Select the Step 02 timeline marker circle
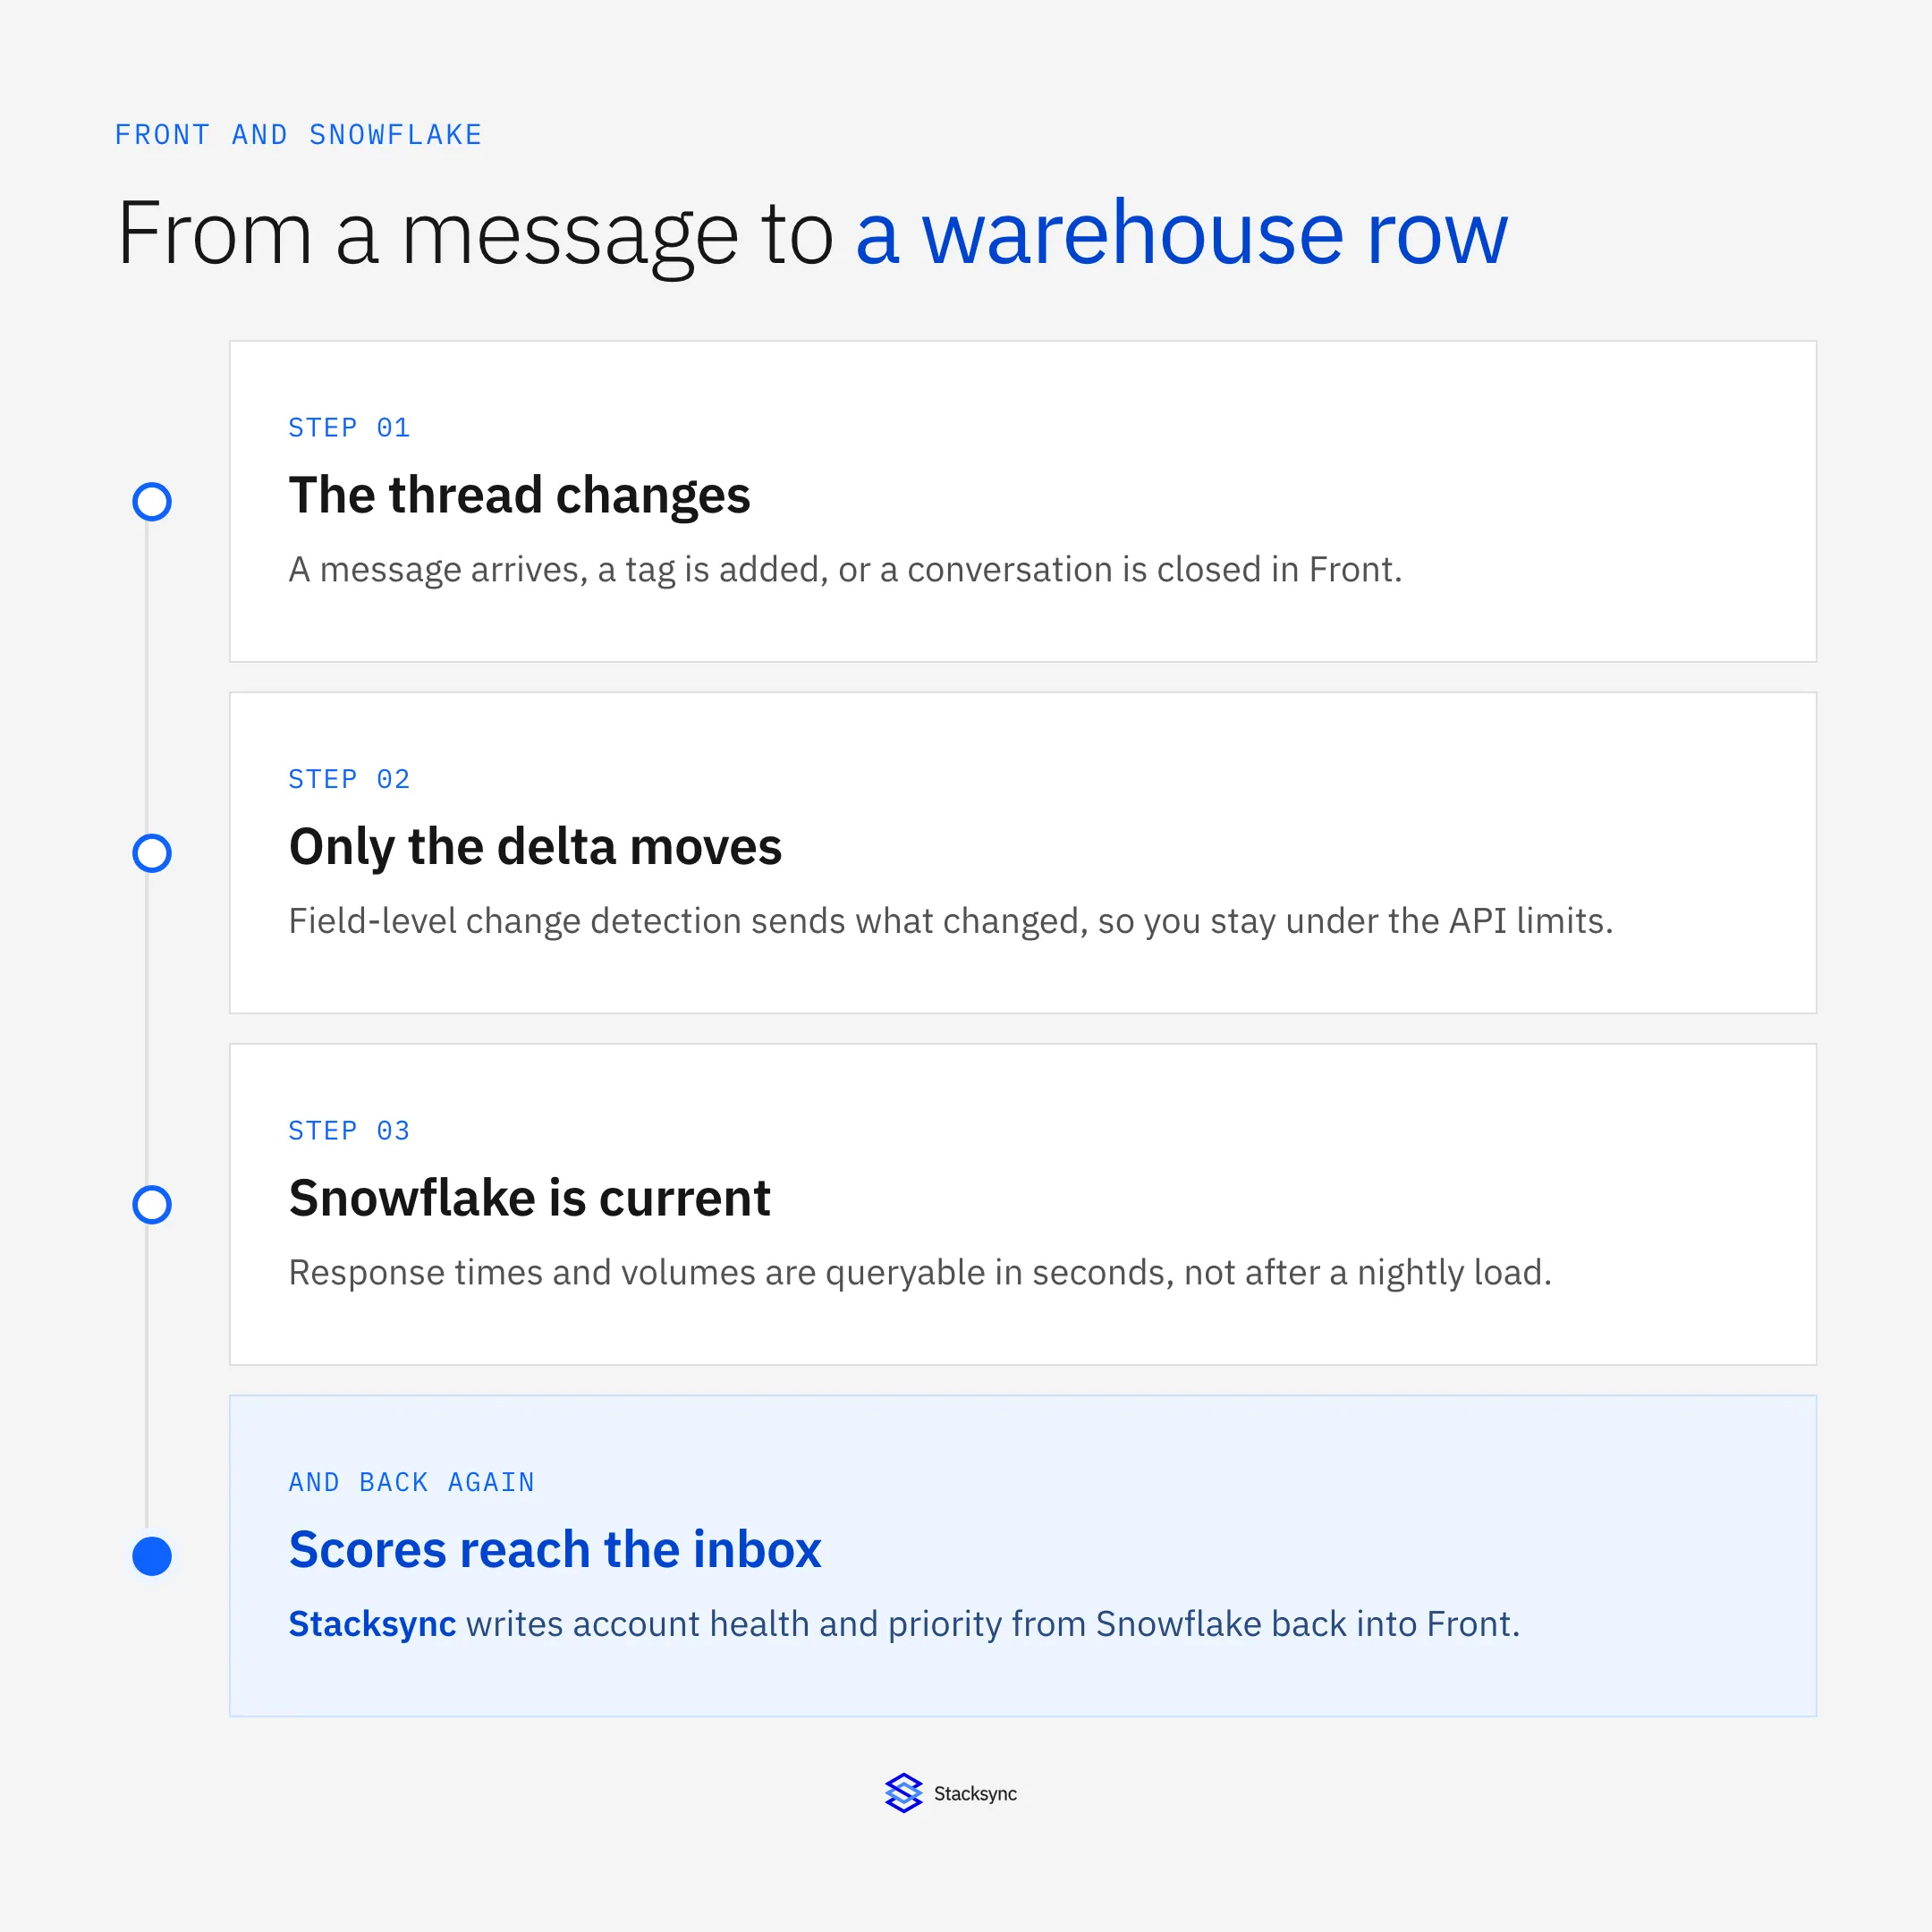 coord(152,853)
